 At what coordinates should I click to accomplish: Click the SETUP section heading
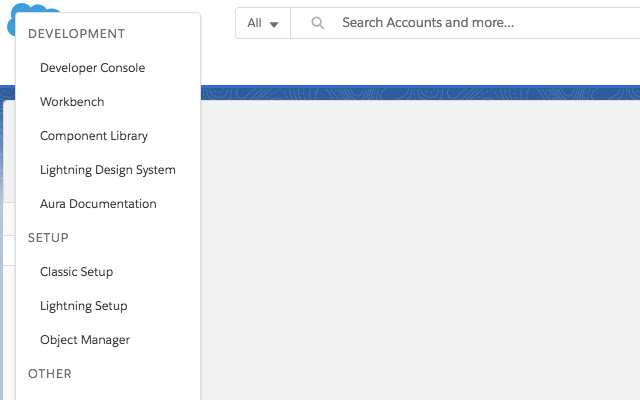pyautogui.click(x=48, y=238)
